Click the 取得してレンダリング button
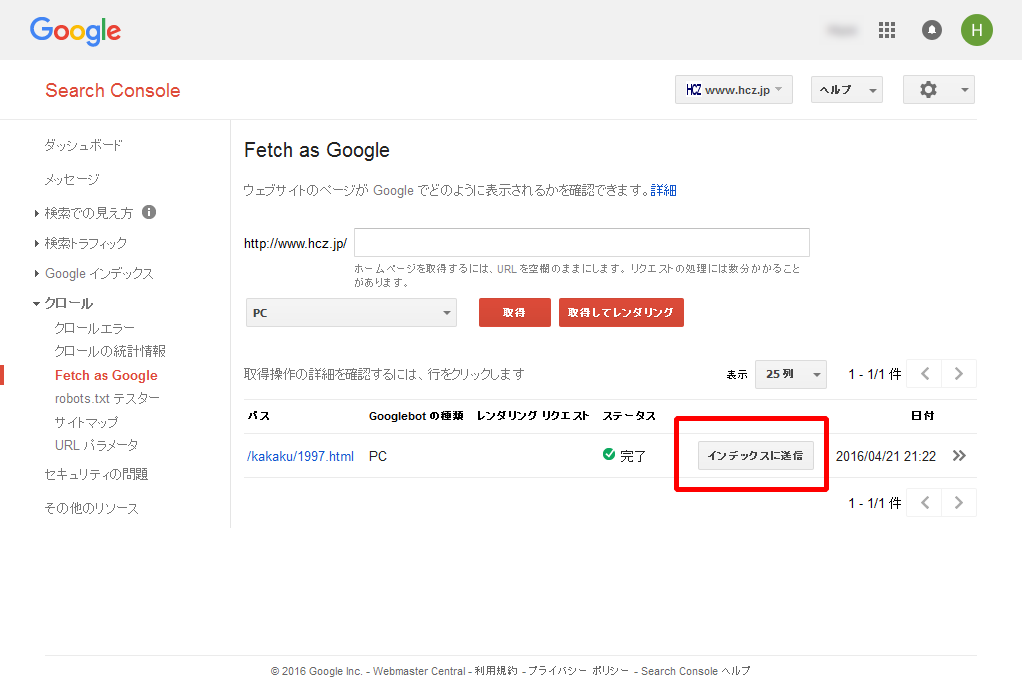The height and width of the screenshot is (682, 1022). pos(621,312)
